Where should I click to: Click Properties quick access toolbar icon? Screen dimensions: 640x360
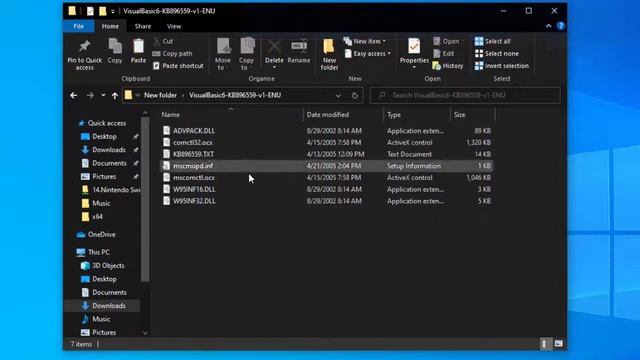(x=90, y=11)
